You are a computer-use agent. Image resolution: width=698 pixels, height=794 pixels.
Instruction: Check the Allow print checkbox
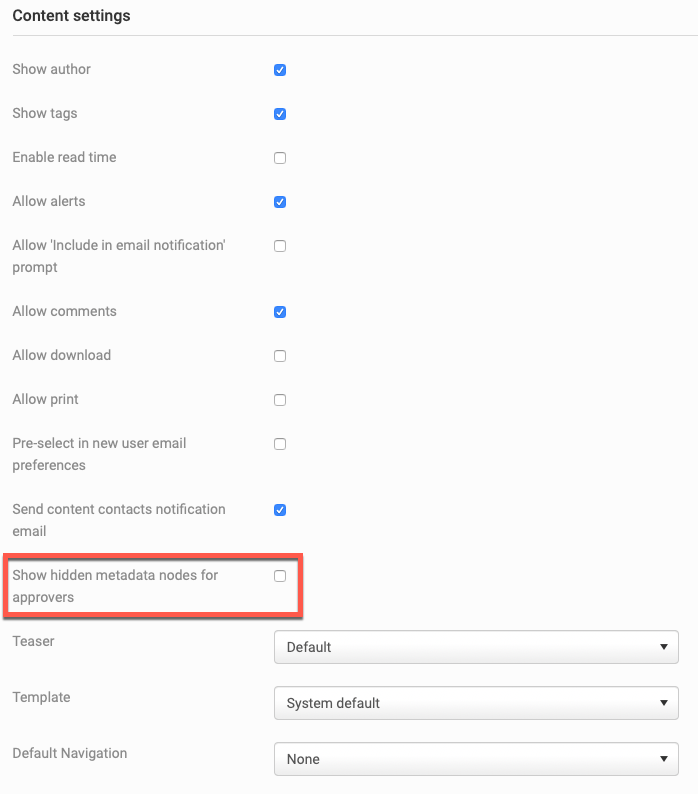pyautogui.click(x=280, y=400)
